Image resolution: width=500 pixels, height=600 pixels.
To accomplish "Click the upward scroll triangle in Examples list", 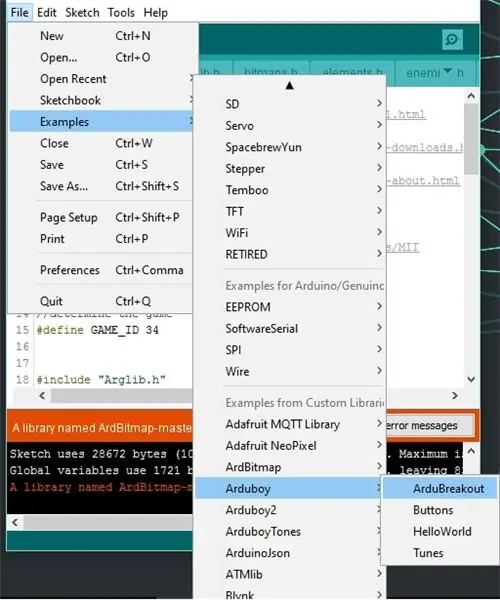I will point(290,86).
